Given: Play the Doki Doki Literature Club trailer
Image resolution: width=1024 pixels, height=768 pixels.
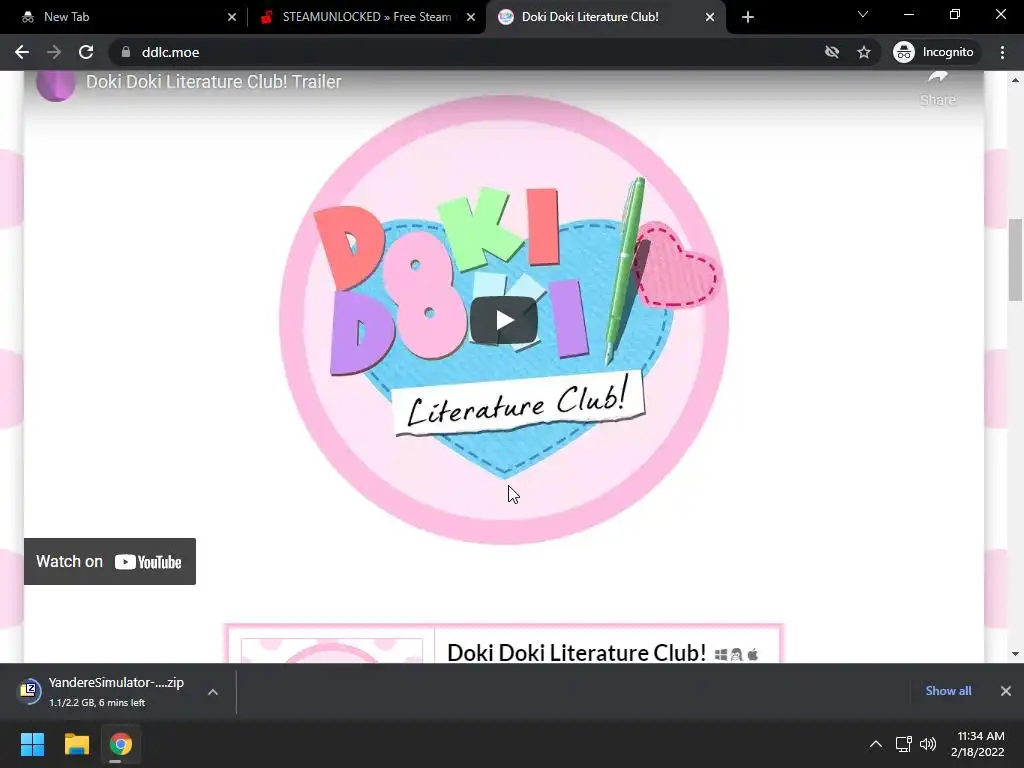Looking at the screenshot, I should tap(504, 320).
